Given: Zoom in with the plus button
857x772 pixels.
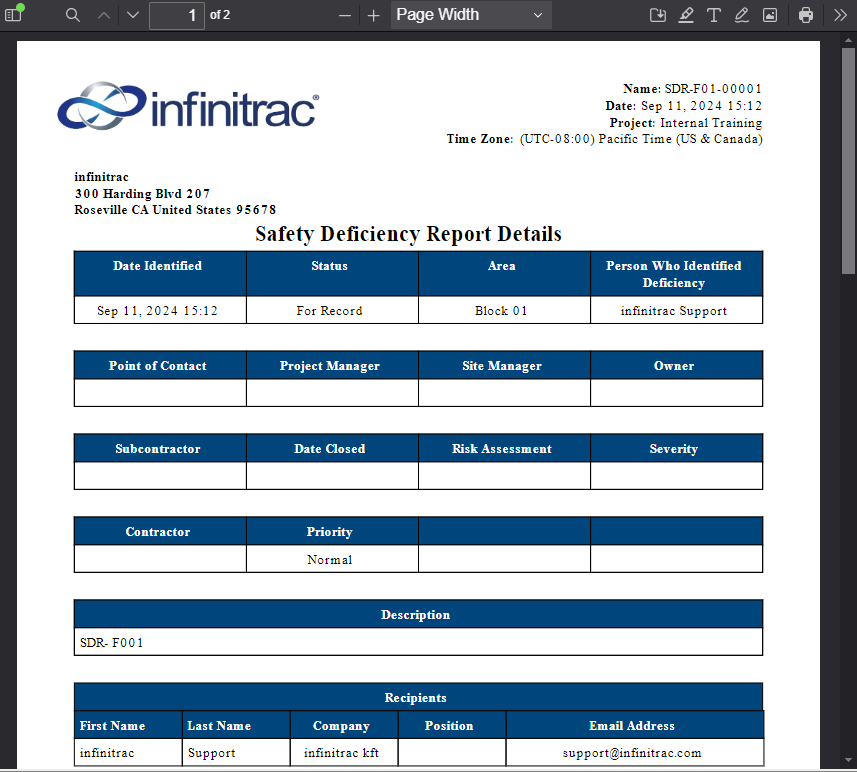Looking at the screenshot, I should point(373,15).
